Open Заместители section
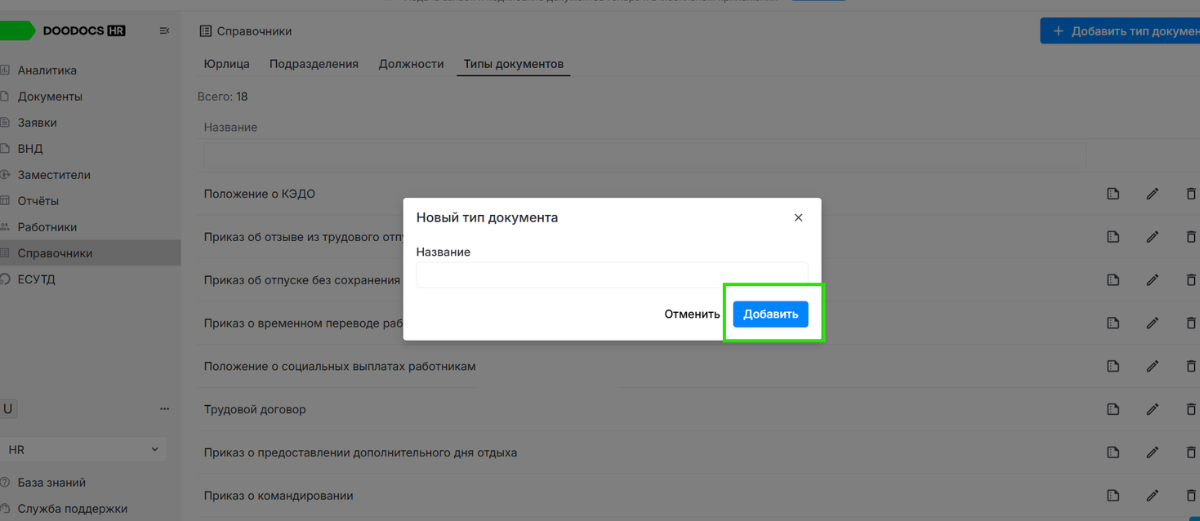The height and width of the screenshot is (521, 1200). click(54, 174)
